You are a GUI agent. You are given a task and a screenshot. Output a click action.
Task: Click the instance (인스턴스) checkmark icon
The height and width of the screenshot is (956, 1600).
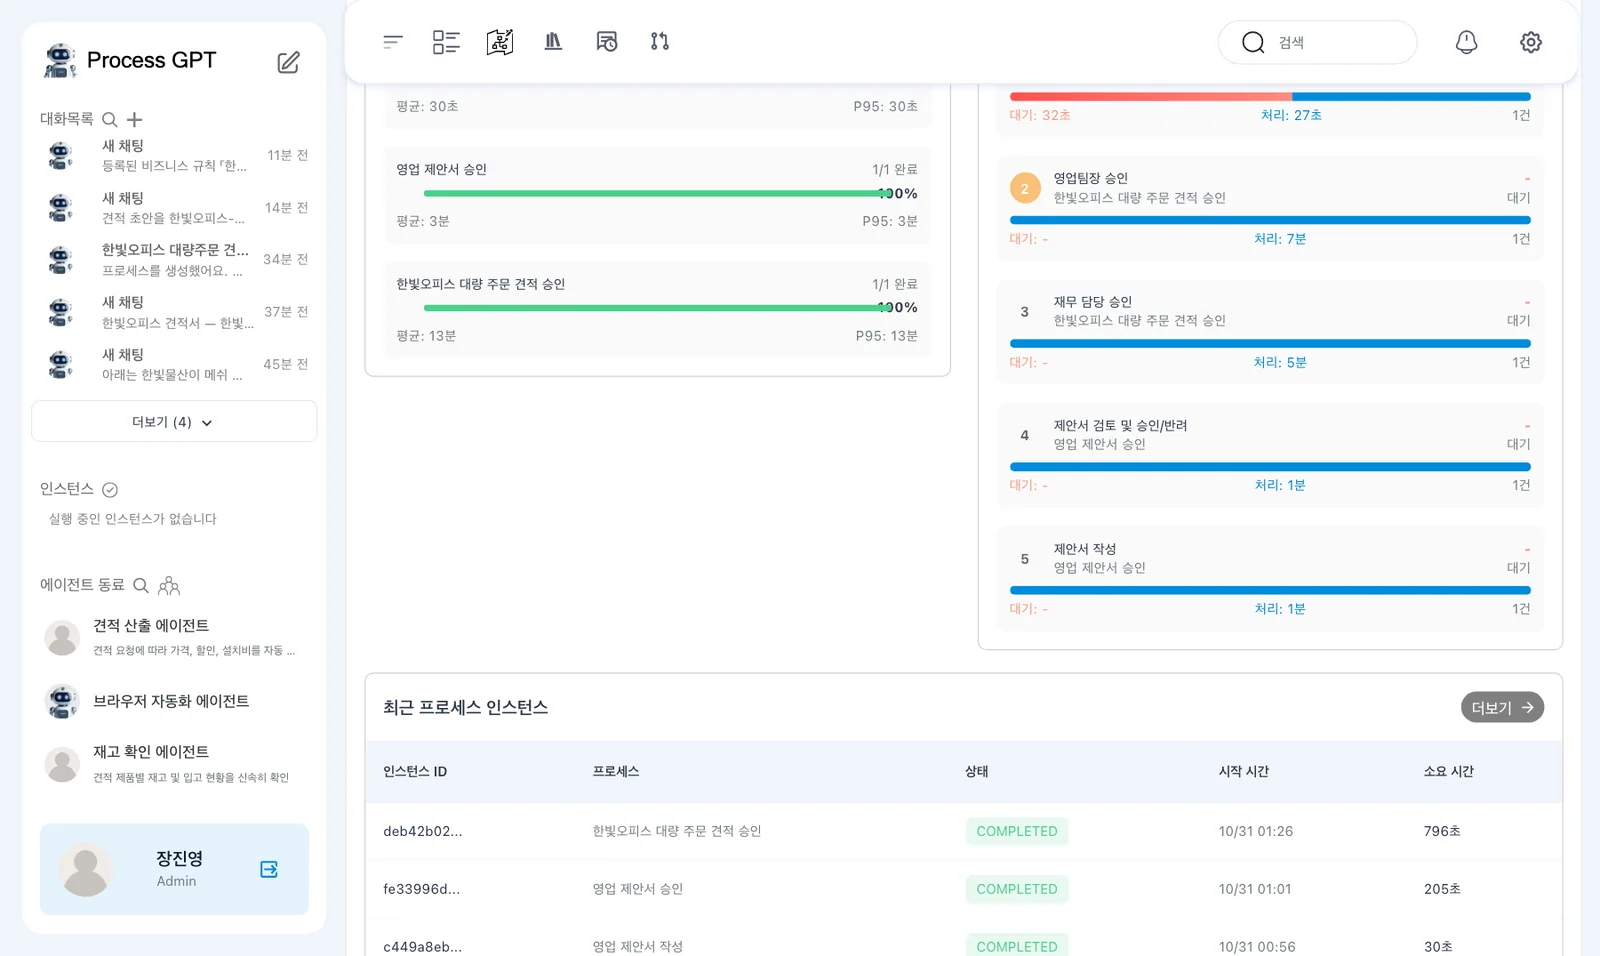(110, 490)
